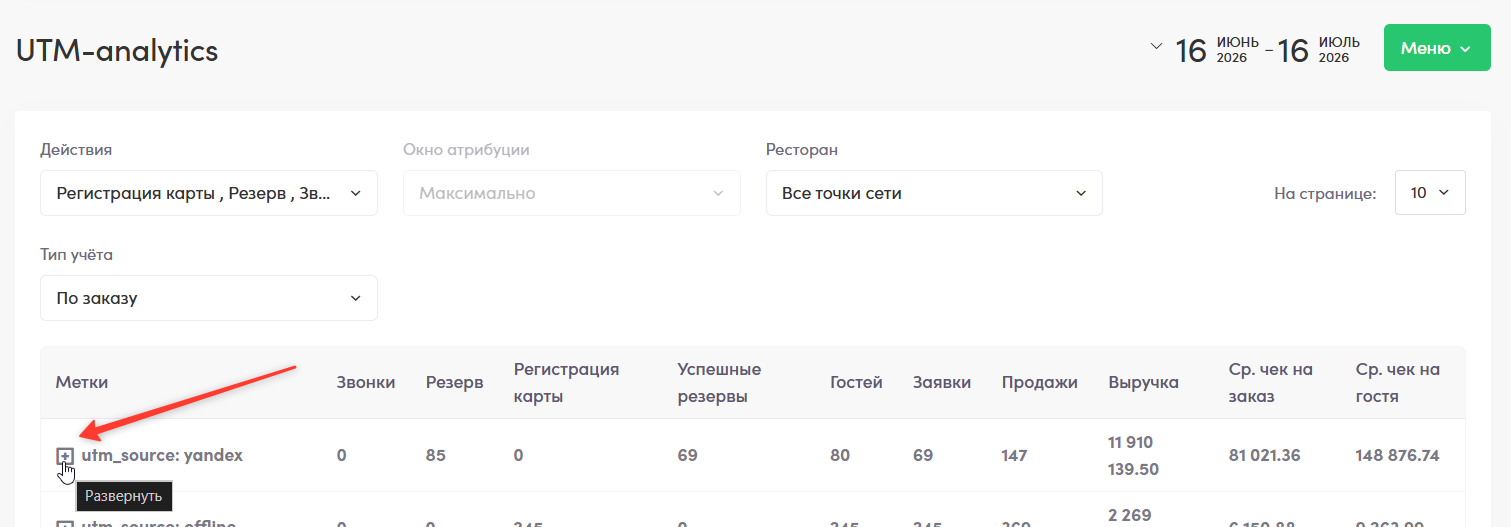Expand the utm_source: yandex row
The image size is (1511, 527).
pyautogui.click(x=64, y=456)
